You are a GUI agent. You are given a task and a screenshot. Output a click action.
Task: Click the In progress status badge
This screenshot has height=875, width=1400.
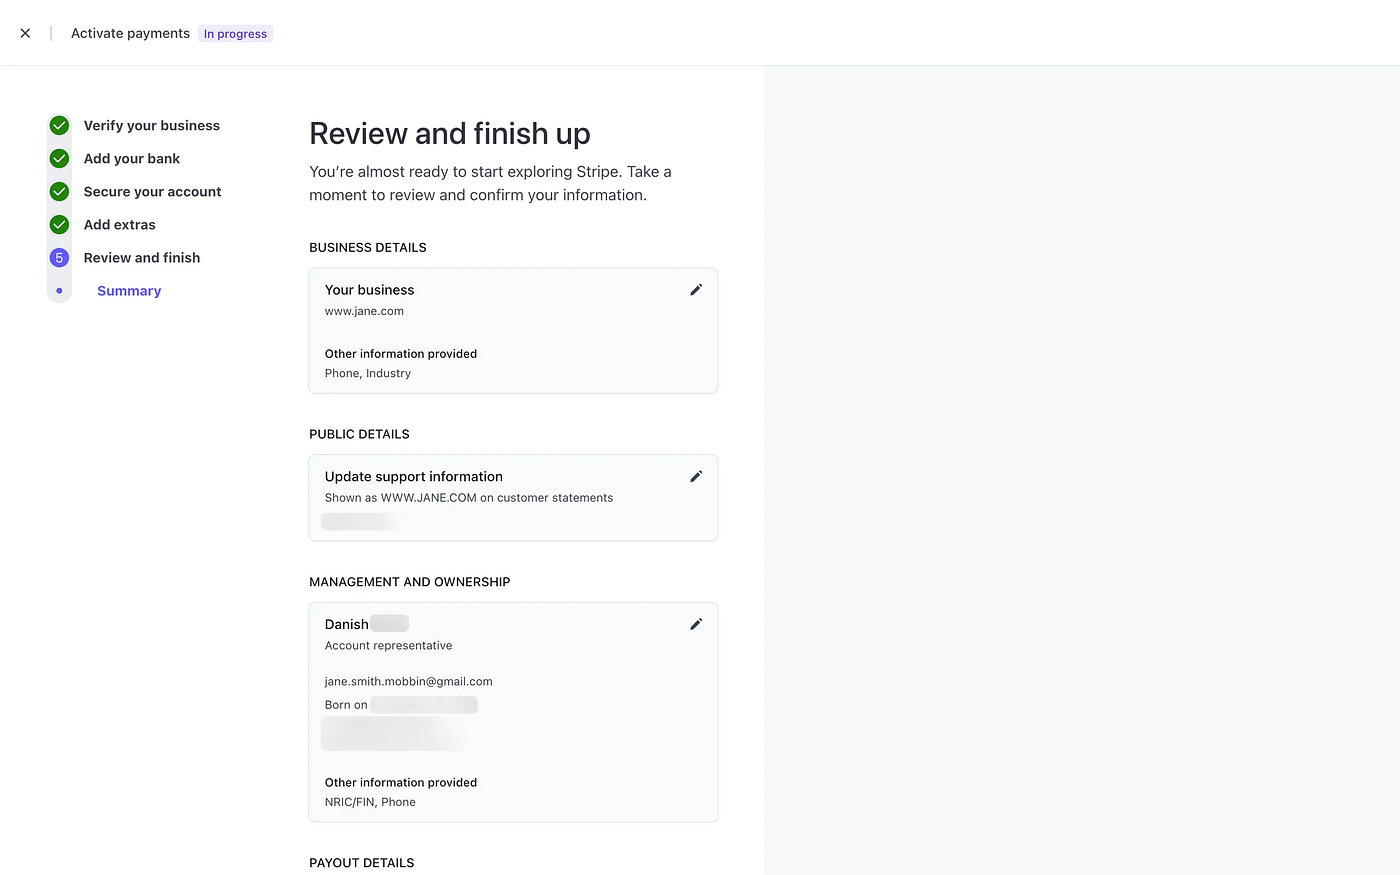click(235, 34)
